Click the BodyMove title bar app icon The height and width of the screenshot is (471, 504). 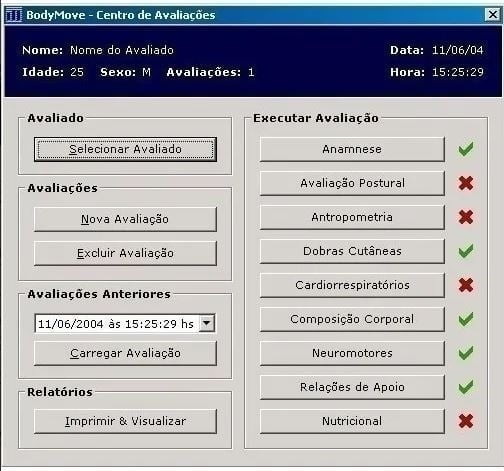14,15
